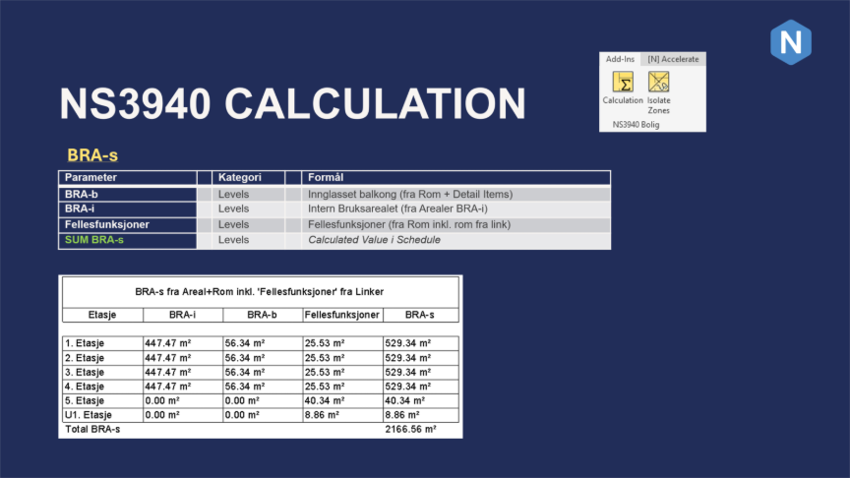Select the NS3940 Bolig panel label
Viewport: 850px width, 478px height.
click(x=636, y=125)
